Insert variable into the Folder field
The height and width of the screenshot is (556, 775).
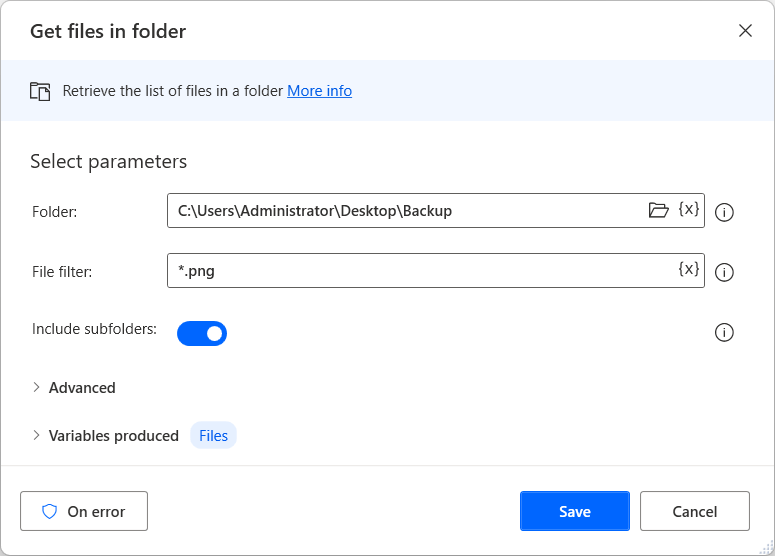coord(689,209)
